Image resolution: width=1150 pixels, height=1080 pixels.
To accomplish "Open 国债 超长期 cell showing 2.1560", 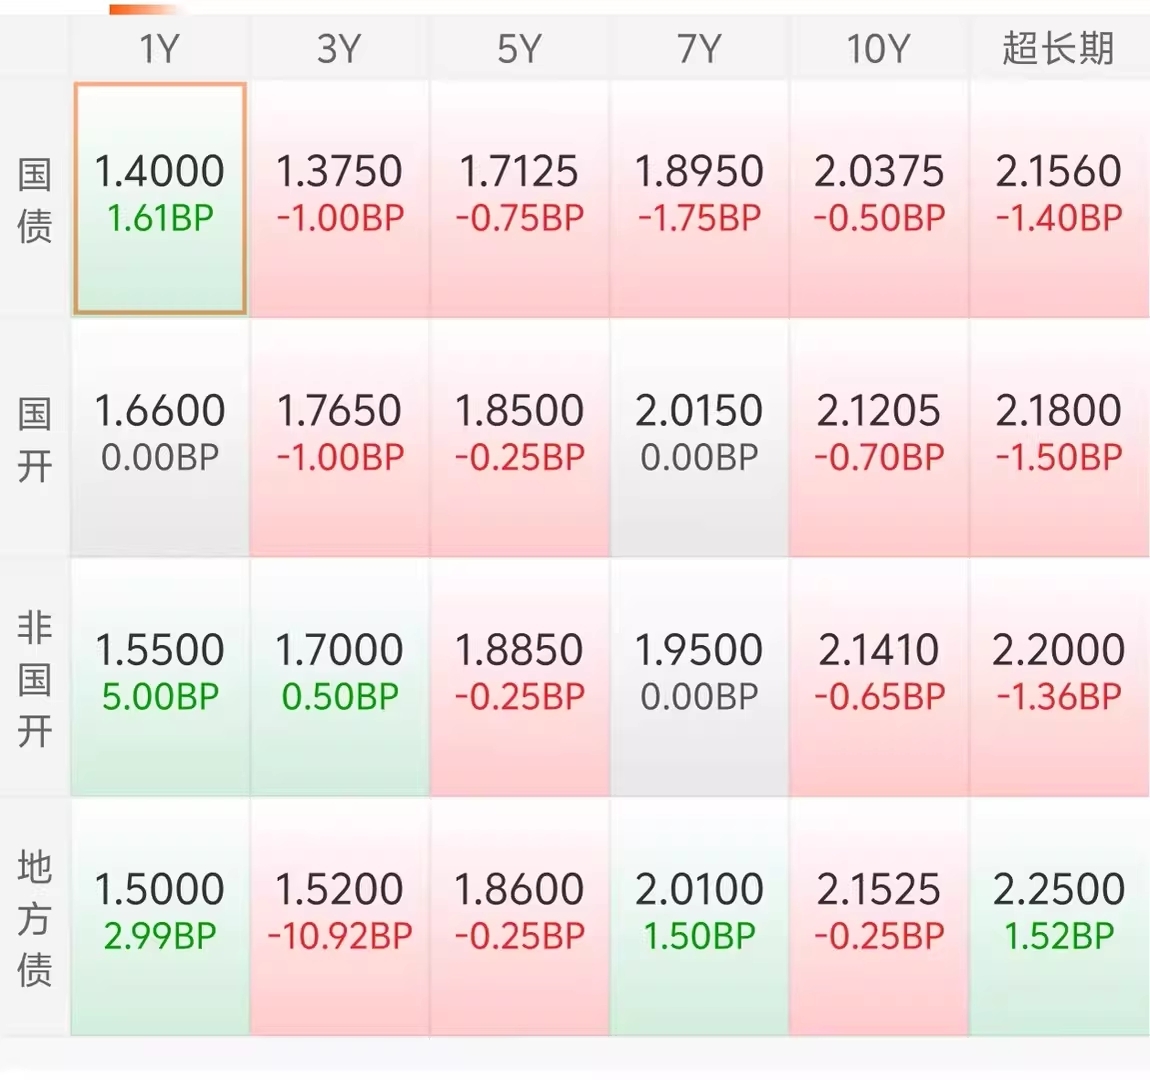I will [x=1059, y=199].
